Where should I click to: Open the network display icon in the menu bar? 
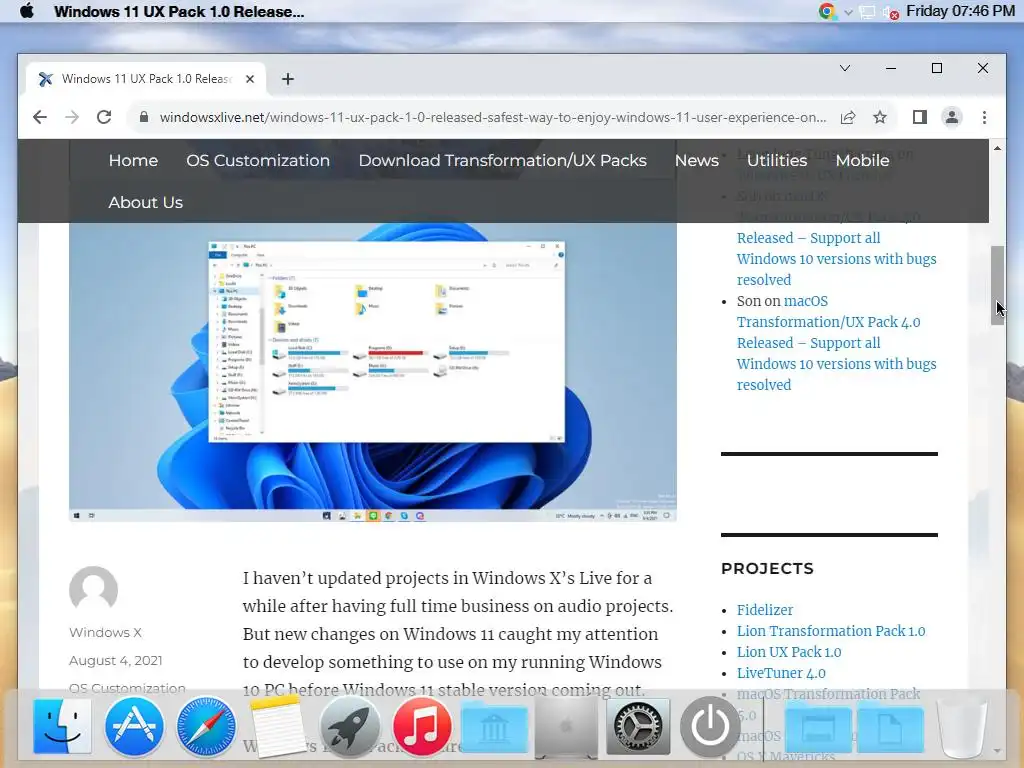(867, 12)
